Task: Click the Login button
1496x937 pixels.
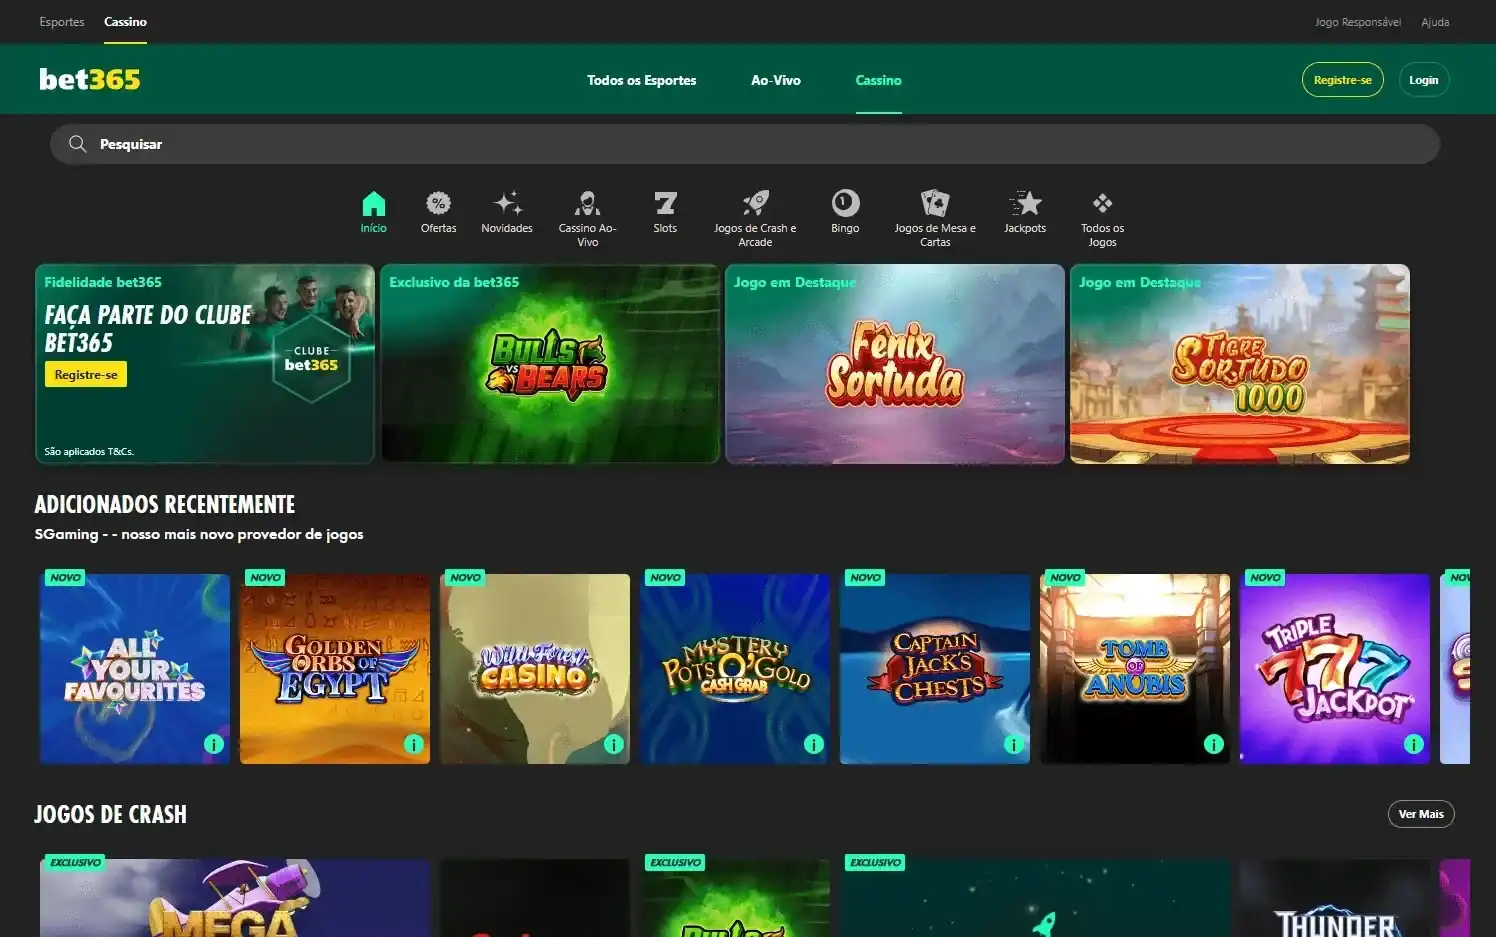Action: pos(1423,79)
